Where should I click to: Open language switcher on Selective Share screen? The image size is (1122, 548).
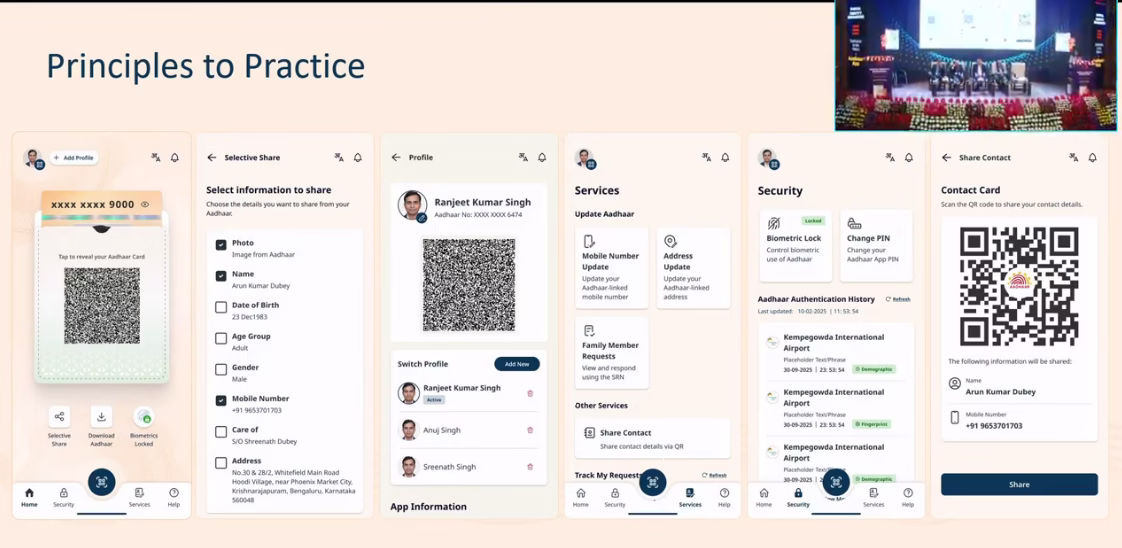(339, 158)
